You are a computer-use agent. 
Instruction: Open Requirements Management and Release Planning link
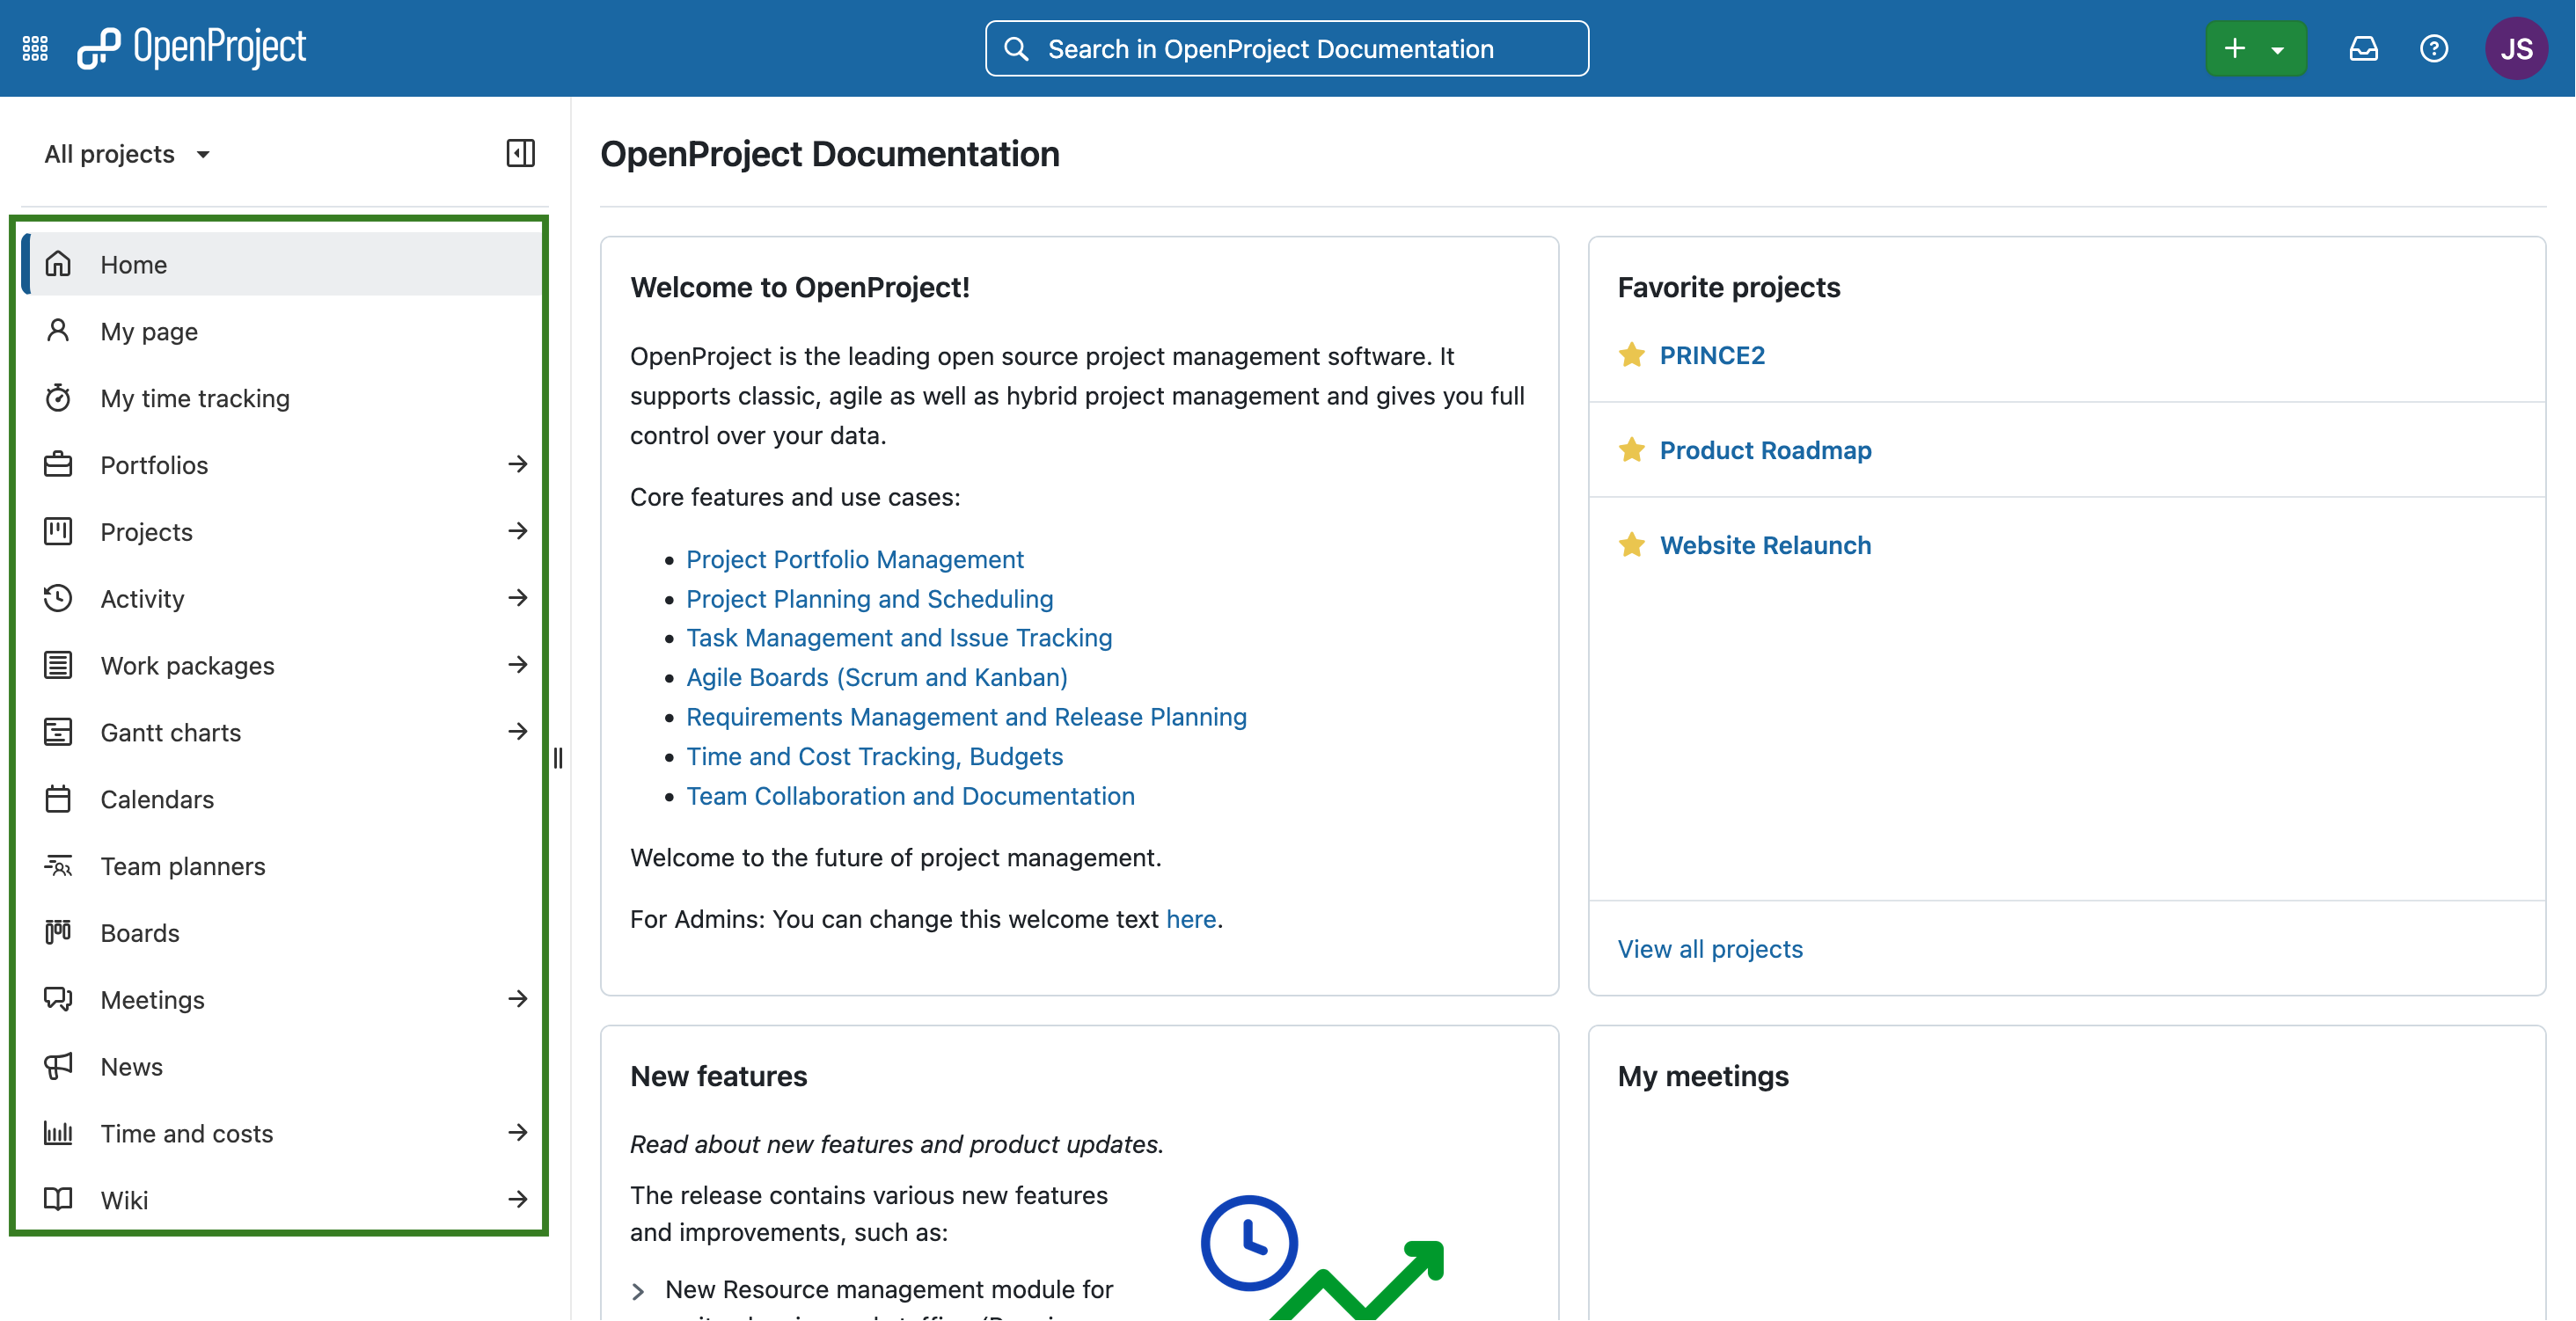point(966,717)
